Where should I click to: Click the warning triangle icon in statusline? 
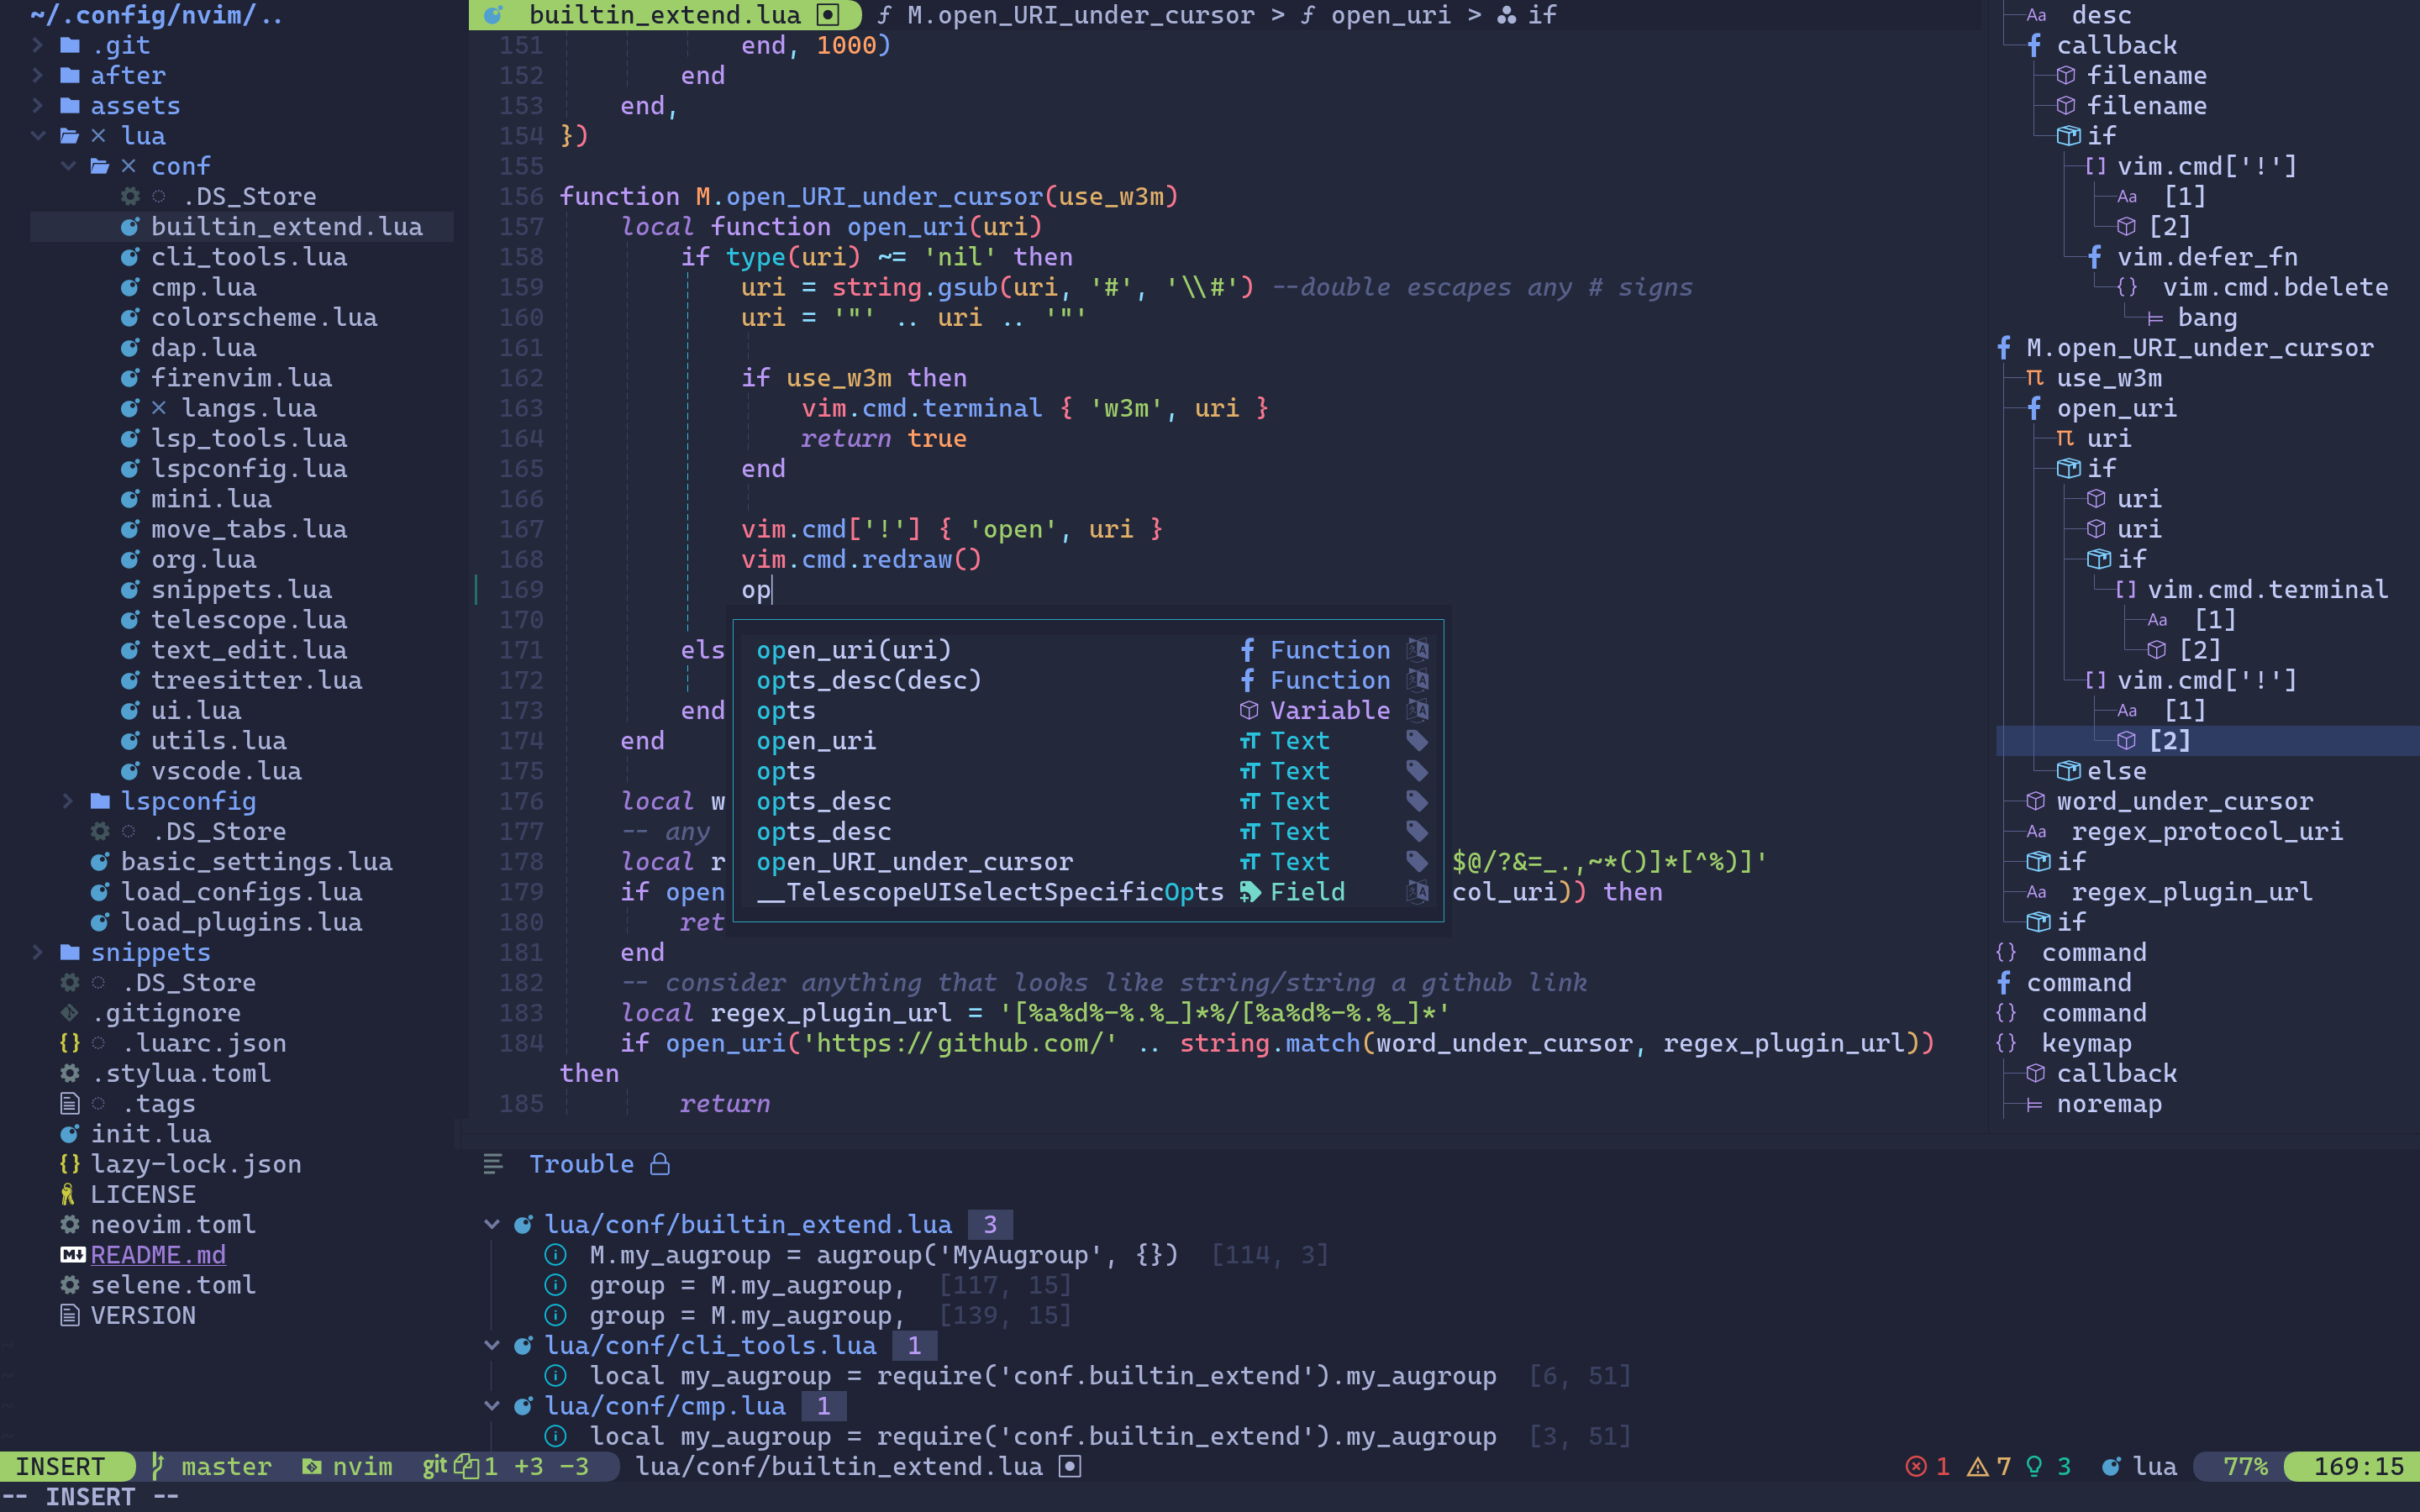1977,1467
